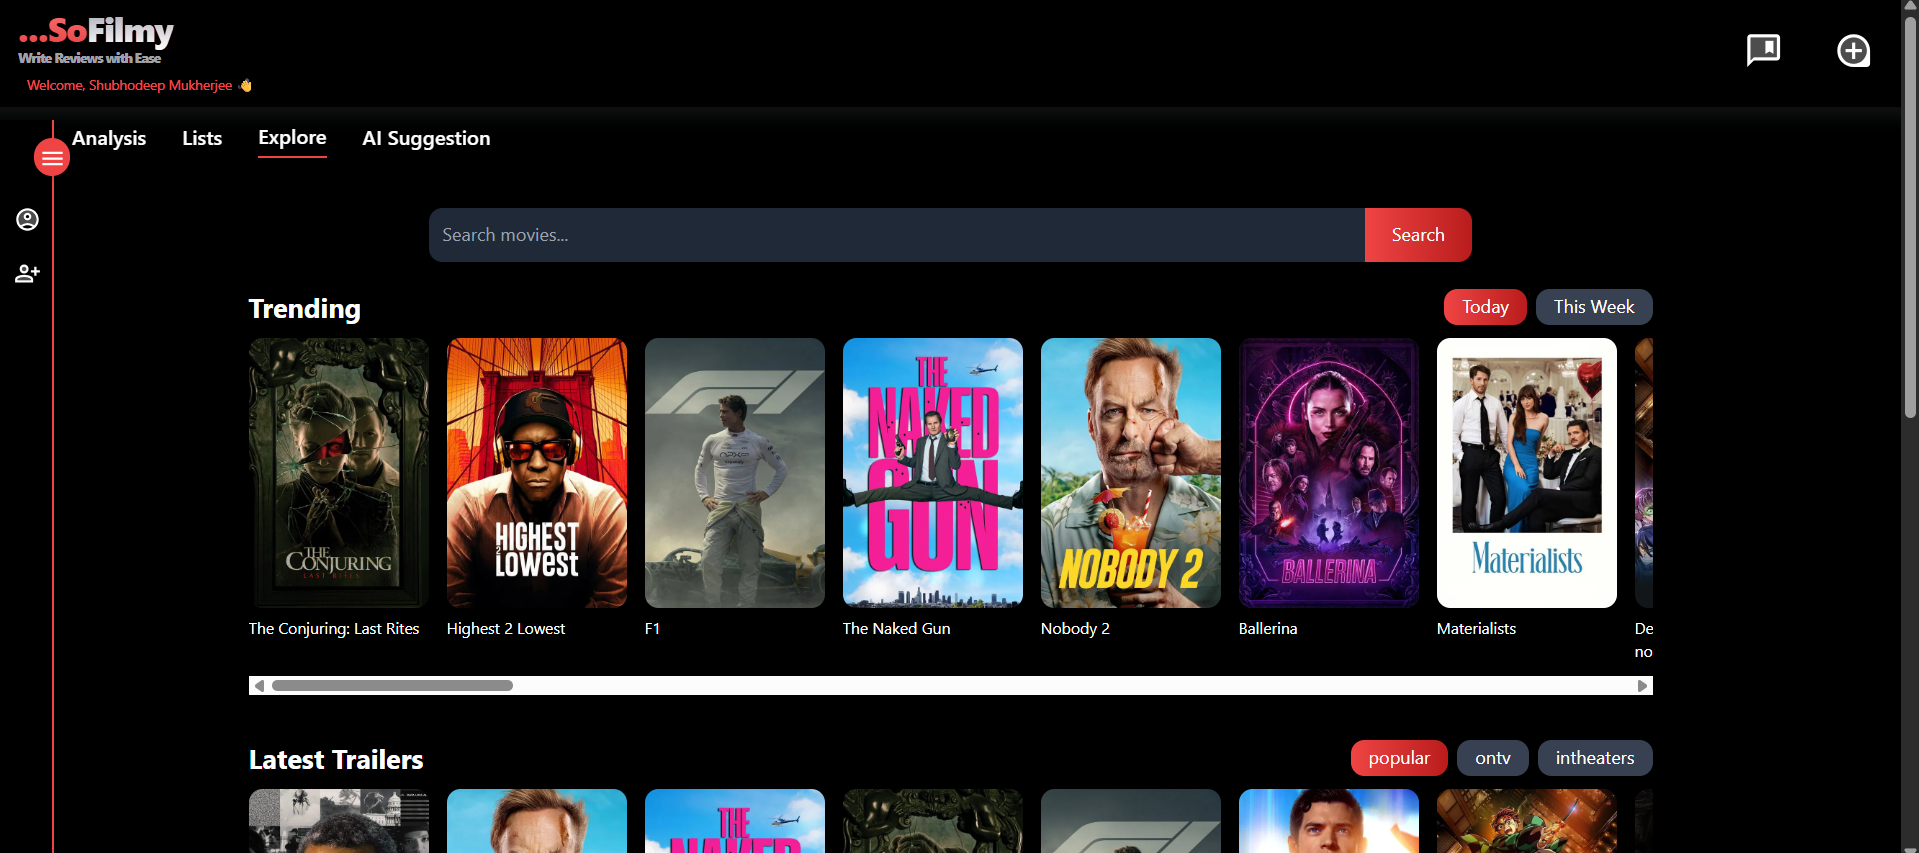Open the Highest 2 Lowest poster
The height and width of the screenshot is (853, 1919).
(x=537, y=473)
